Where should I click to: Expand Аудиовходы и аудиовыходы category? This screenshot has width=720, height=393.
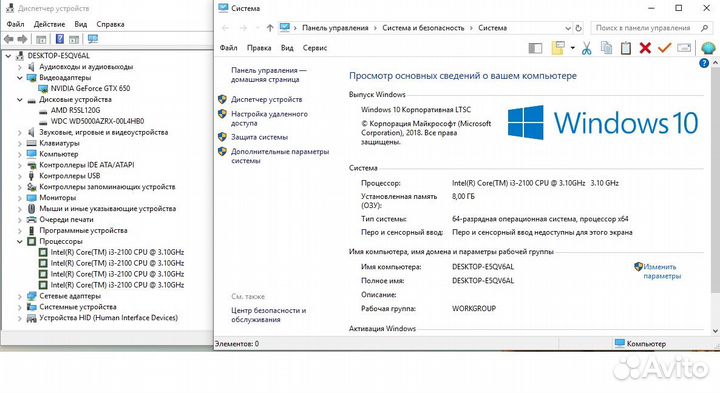[x=20, y=67]
